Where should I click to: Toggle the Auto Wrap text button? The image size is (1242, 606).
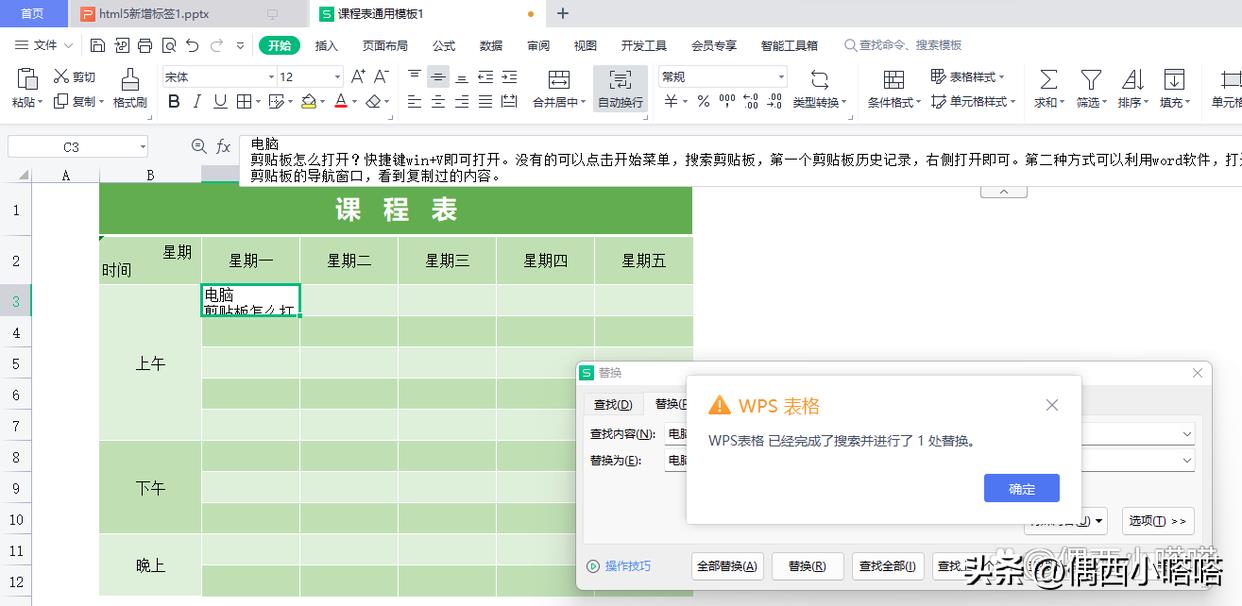pos(620,88)
